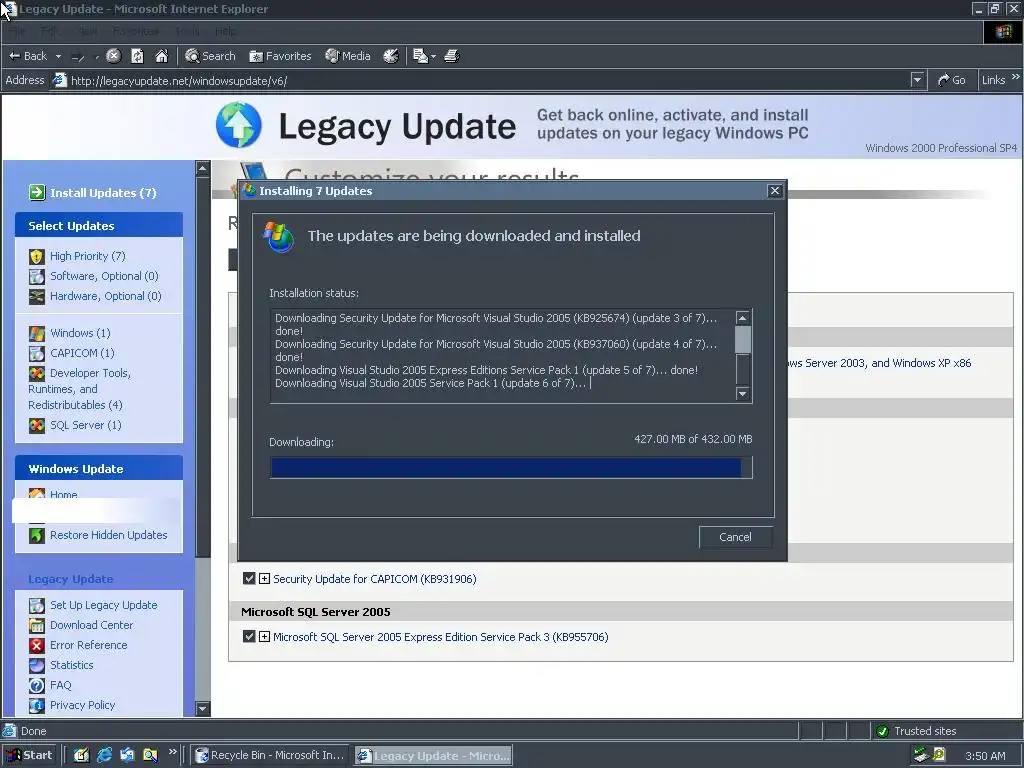Open Developer Tools, Runtimes, and Redistributables link
Image resolution: width=1024 pixels, height=768 pixels.
[x=80, y=389]
